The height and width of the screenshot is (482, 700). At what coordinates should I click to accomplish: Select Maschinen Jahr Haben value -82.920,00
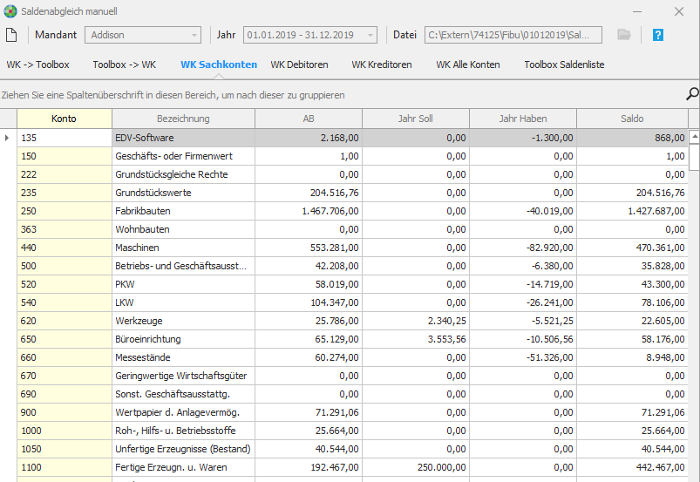523,248
